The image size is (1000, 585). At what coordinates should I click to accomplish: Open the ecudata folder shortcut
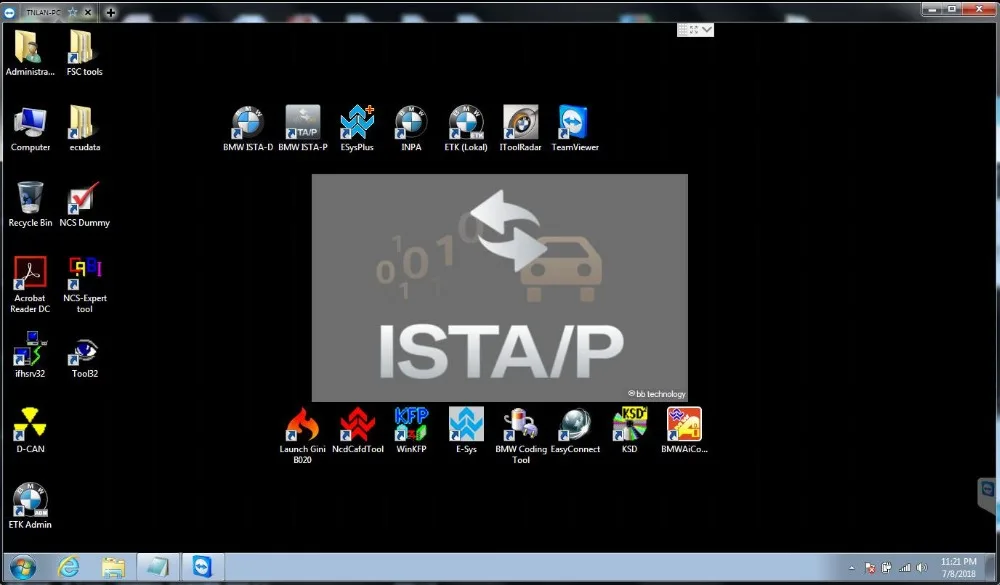tap(84, 129)
